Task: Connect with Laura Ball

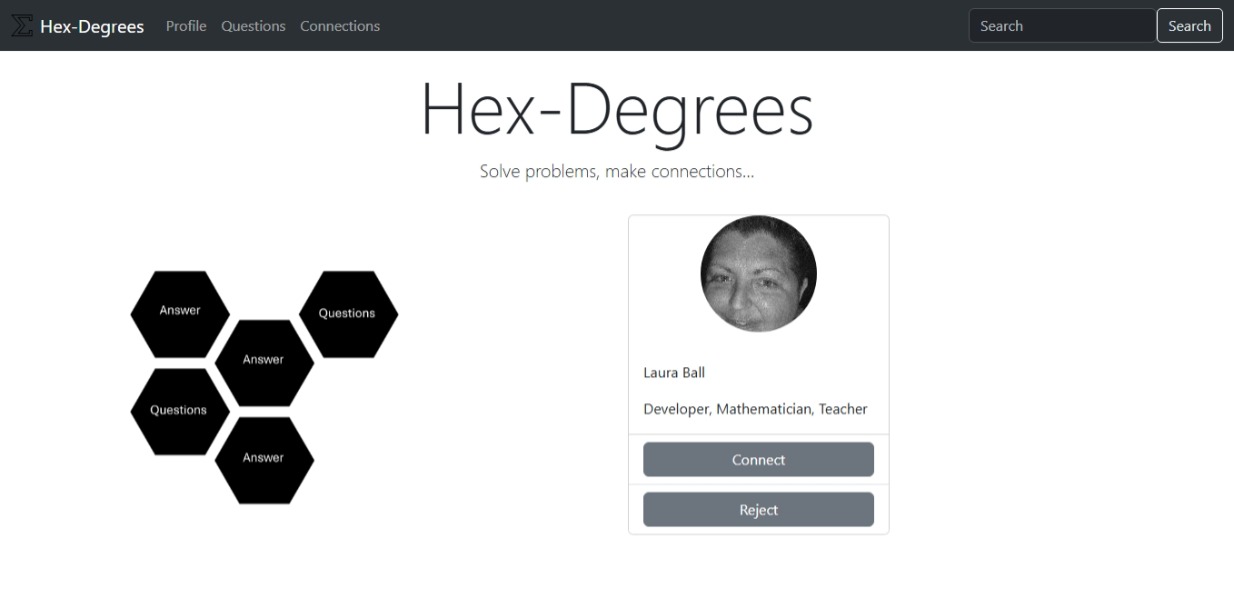Action: pos(758,459)
